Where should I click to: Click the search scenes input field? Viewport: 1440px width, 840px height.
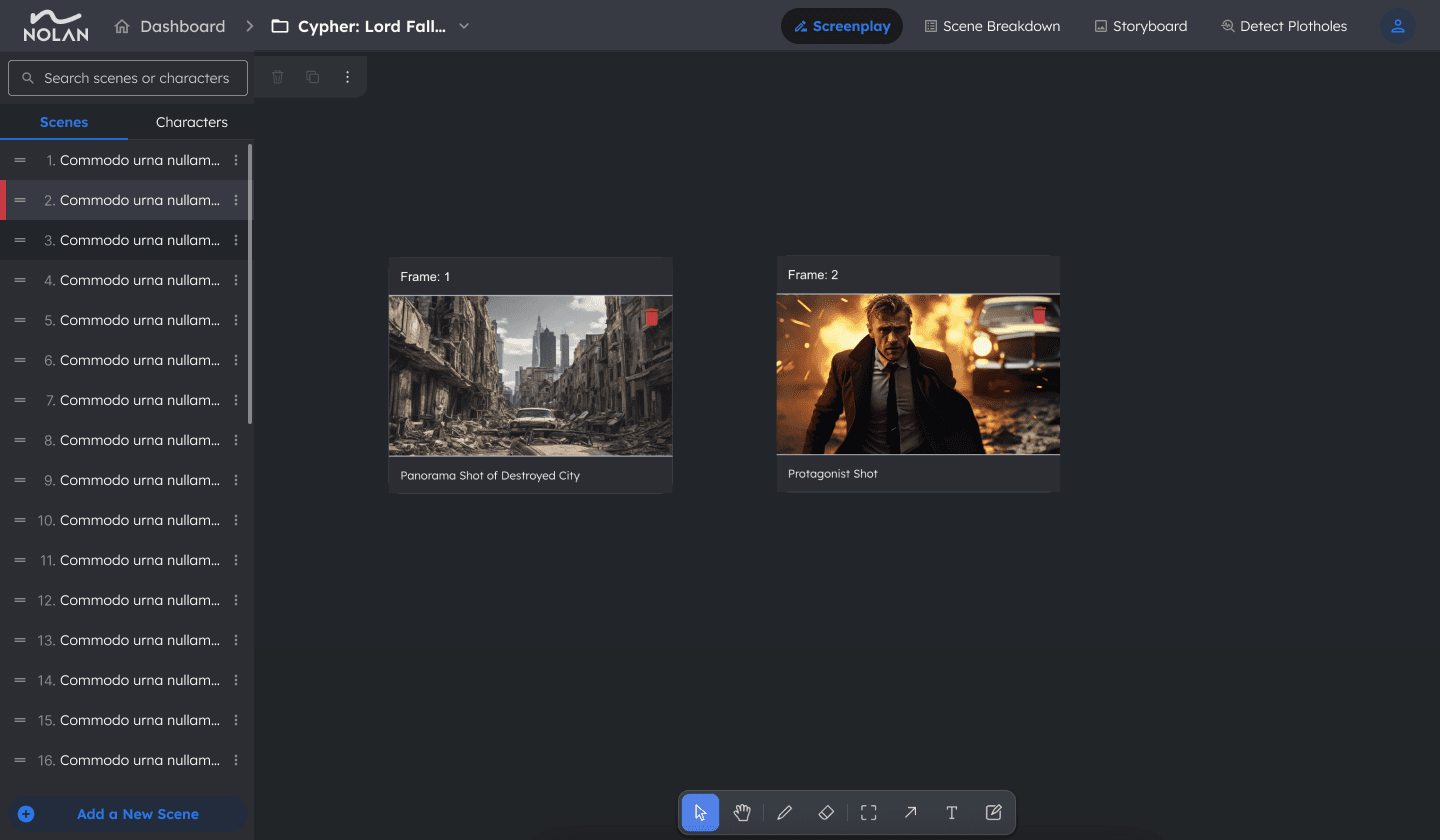point(127,77)
